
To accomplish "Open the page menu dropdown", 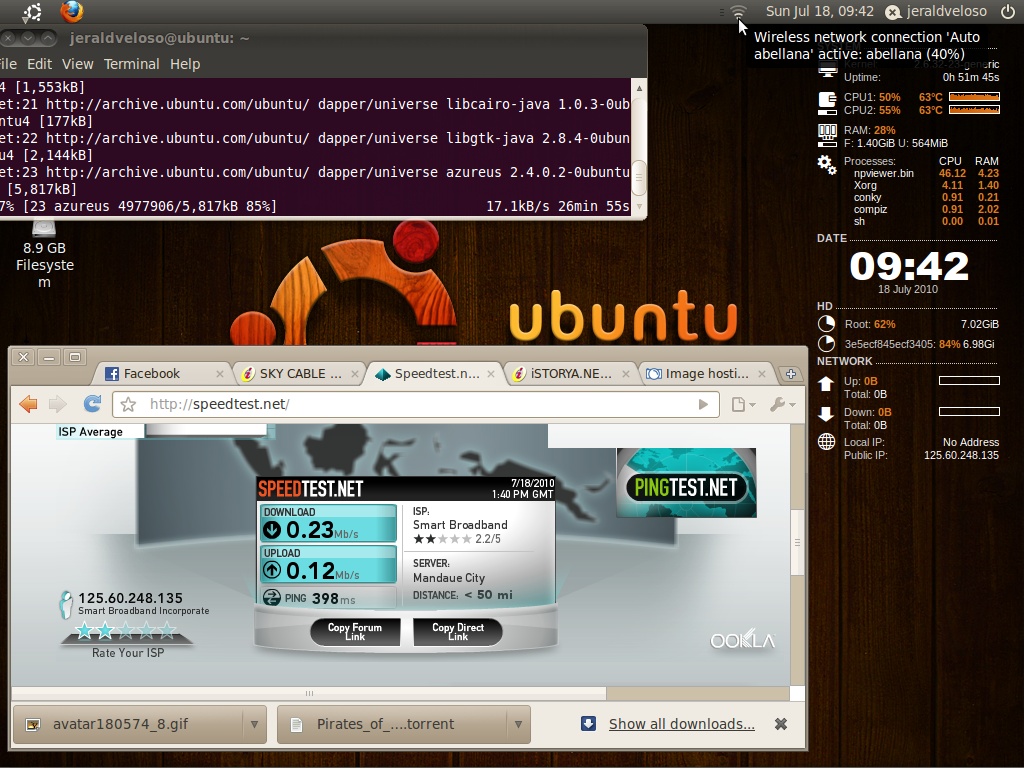I will 743,405.
